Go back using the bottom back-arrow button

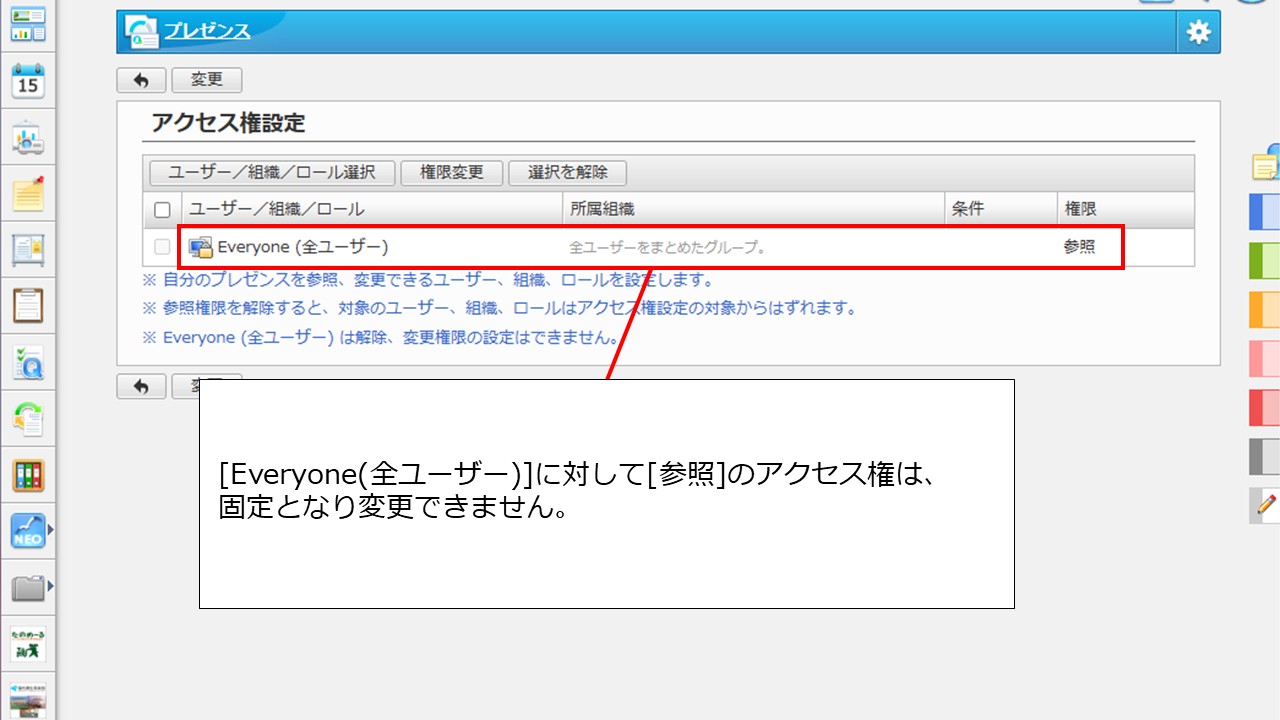[x=141, y=386]
